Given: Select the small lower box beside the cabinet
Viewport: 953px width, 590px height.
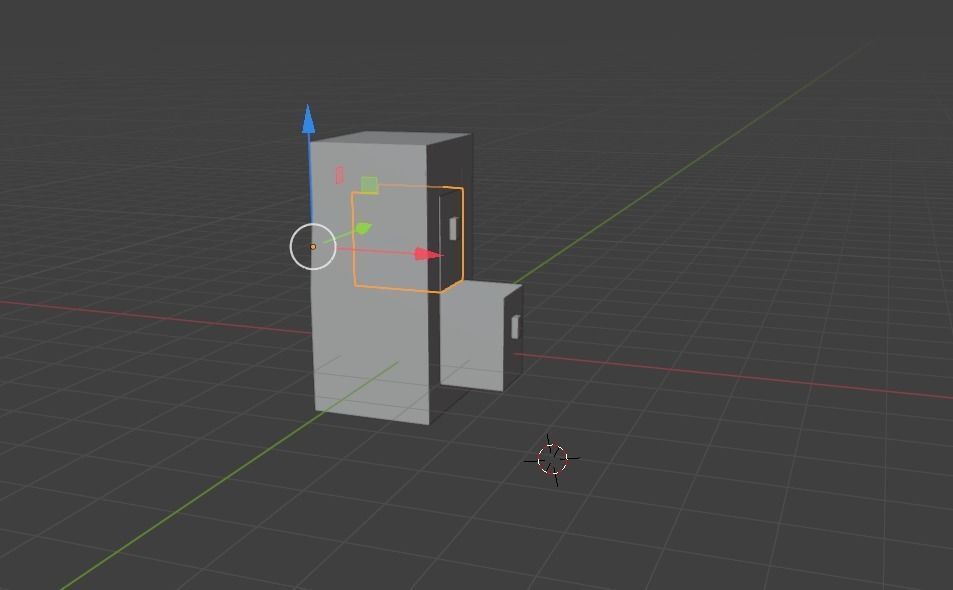Looking at the screenshot, I should coord(480,336).
